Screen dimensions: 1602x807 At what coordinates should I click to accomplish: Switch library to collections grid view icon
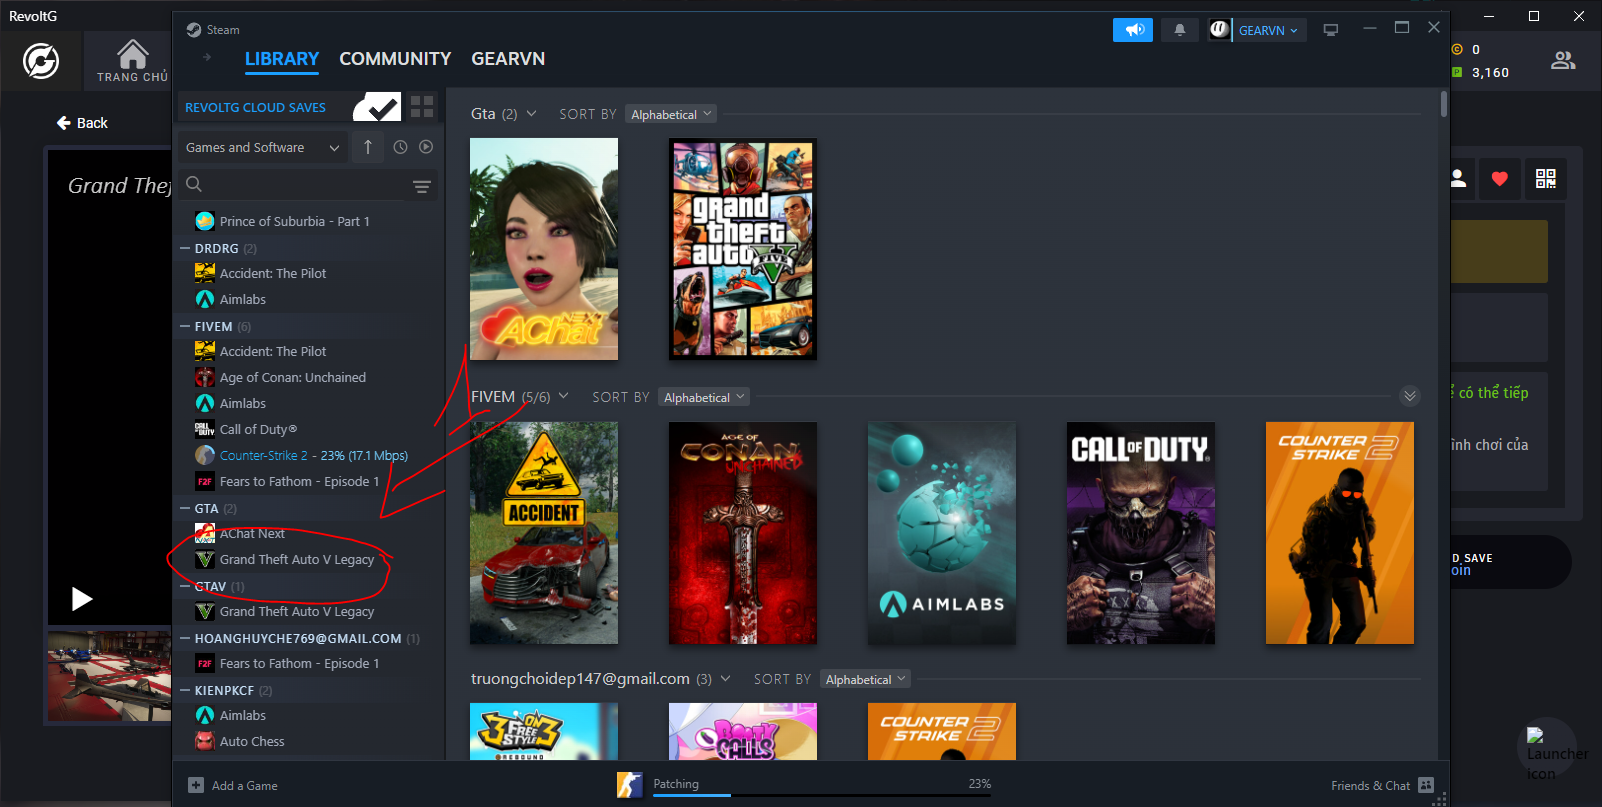422,107
